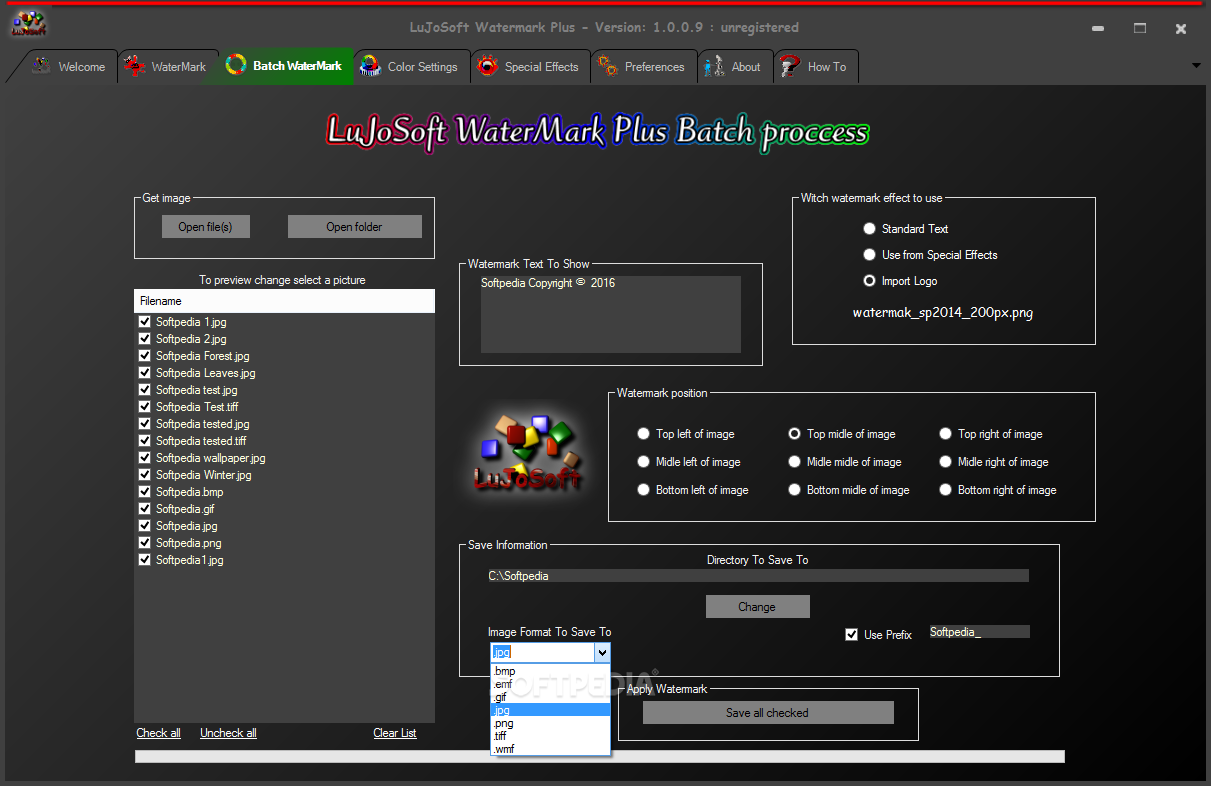Click the prefix field Softpedia_
The height and width of the screenshot is (786, 1211).
point(979,632)
